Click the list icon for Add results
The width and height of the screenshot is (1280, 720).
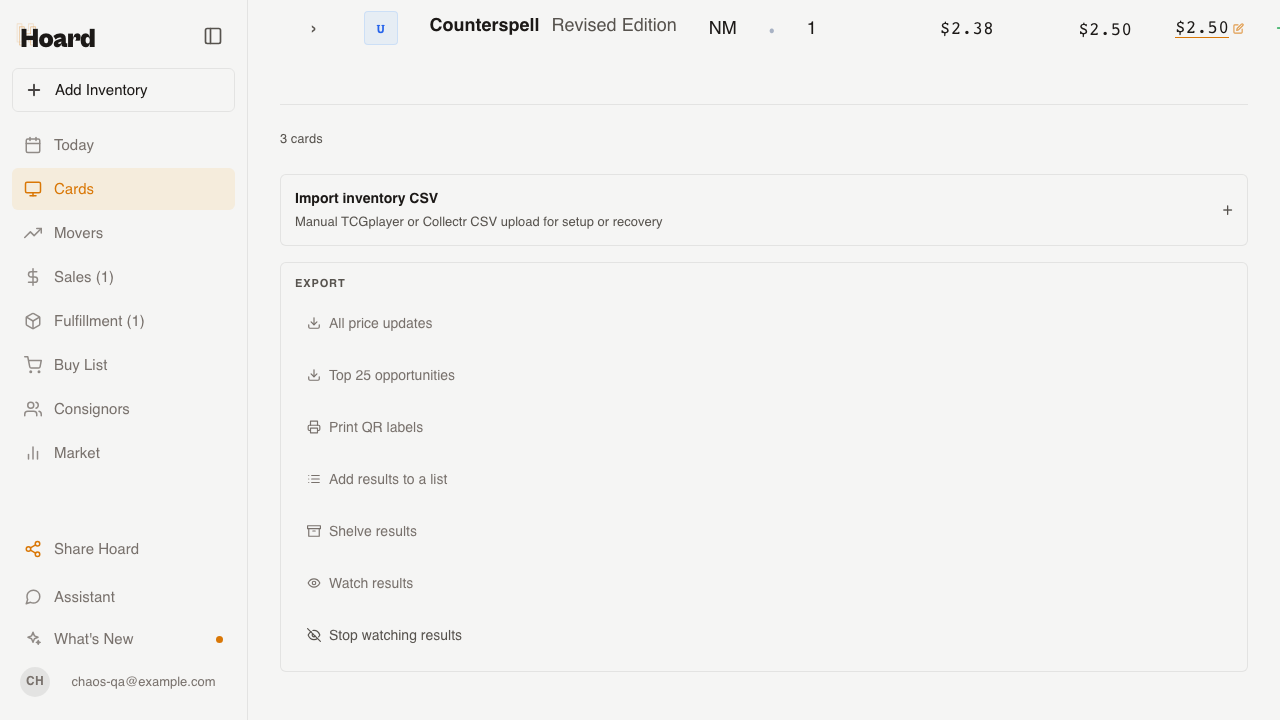[x=314, y=479]
